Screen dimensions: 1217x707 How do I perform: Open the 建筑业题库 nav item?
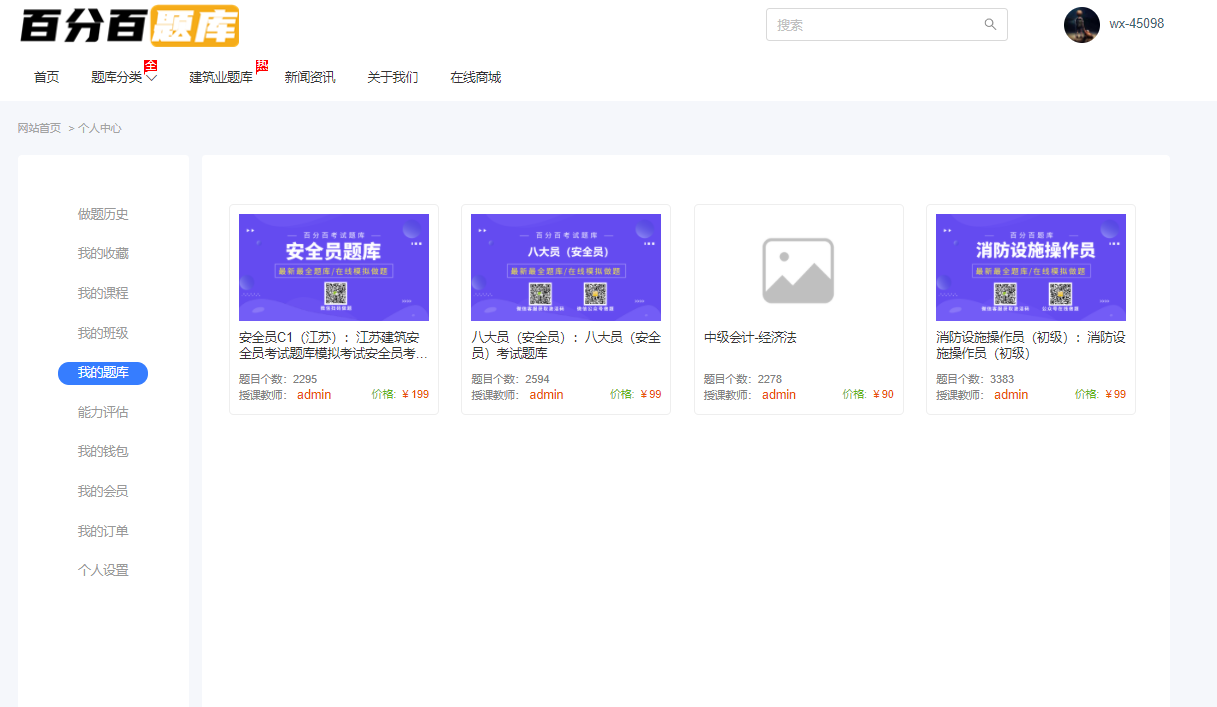(221, 77)
